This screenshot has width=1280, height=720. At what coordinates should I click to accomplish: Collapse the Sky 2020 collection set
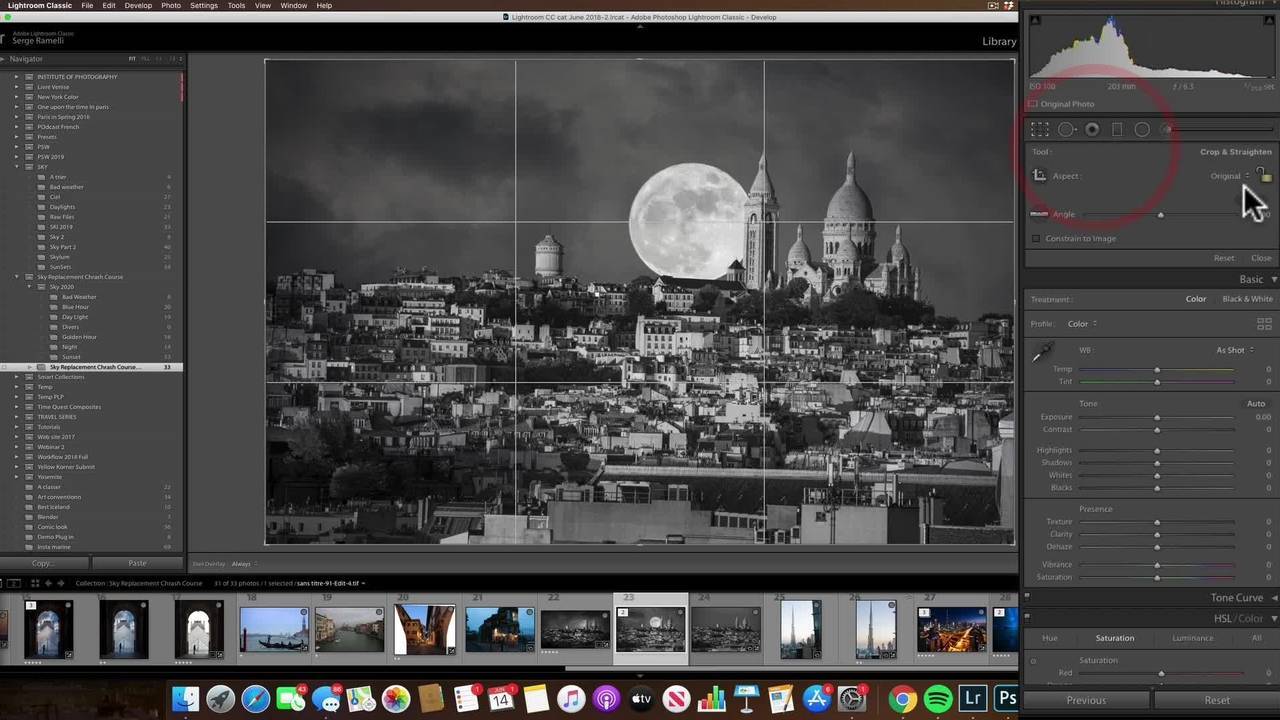point(29,287)
